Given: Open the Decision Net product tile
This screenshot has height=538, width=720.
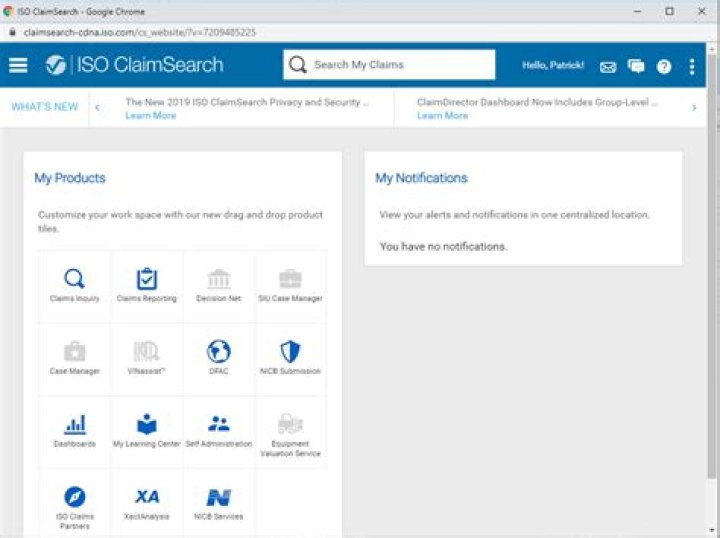Looking at the screenshot, I should click(x=219, y=286).
